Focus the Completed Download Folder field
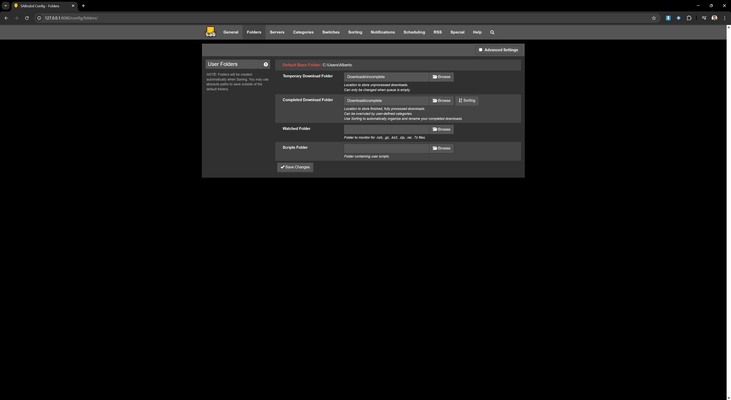The width and height of the screenshot is (731, 400). (386, 101)
